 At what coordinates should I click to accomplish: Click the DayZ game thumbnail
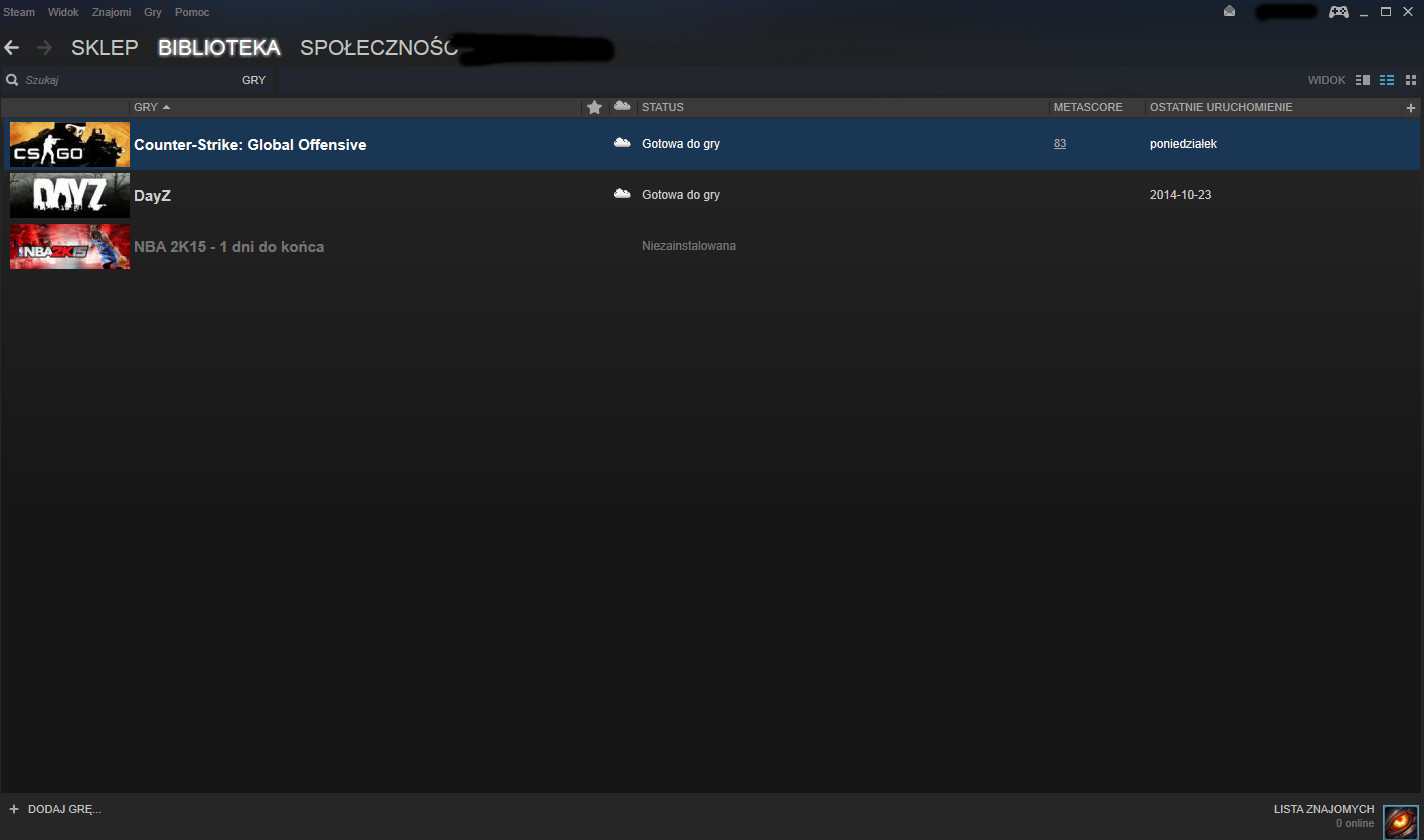click(70, 195)
